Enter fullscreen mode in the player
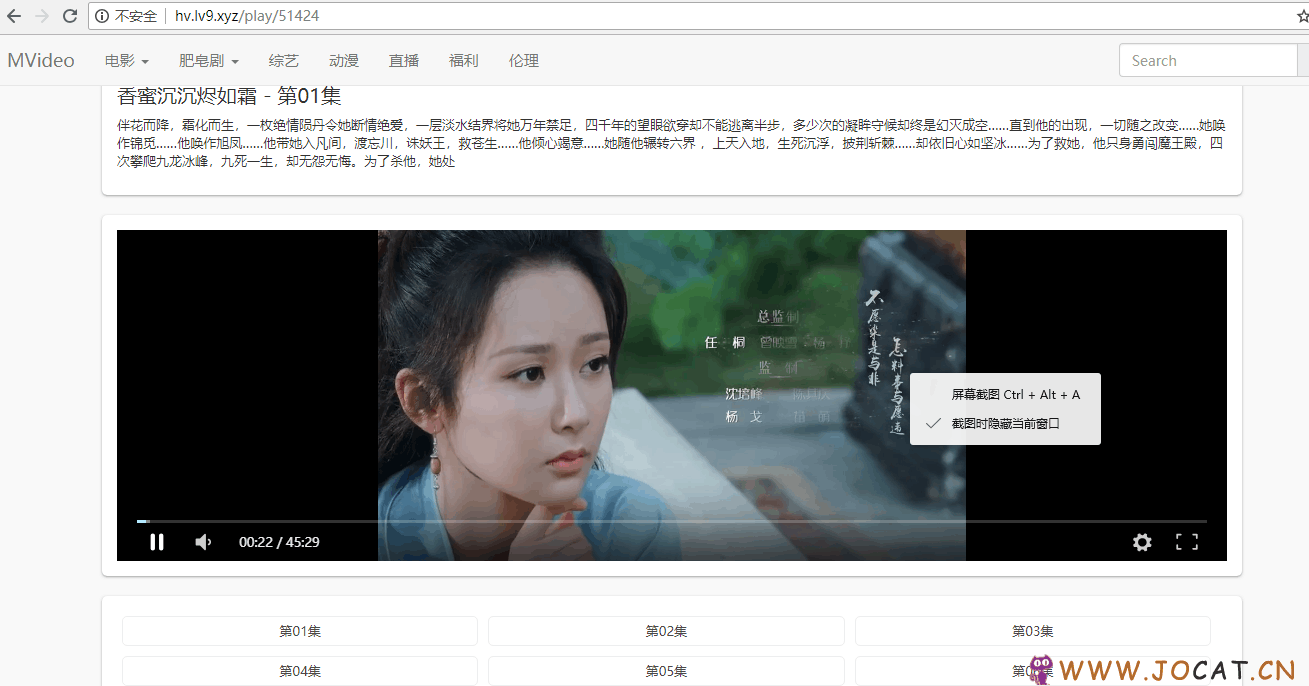 (x=1187, y=542)
